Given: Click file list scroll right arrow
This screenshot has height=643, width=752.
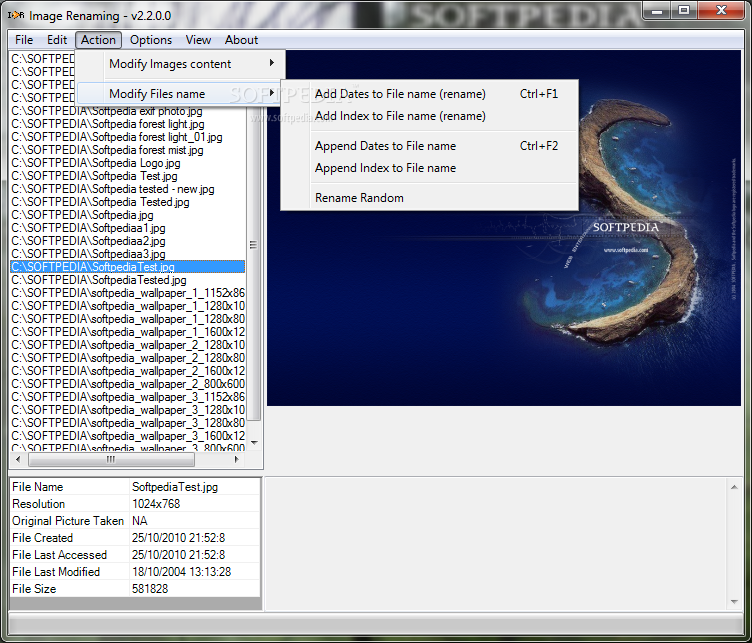Looking at the screenshot, I should coord(236,459).
